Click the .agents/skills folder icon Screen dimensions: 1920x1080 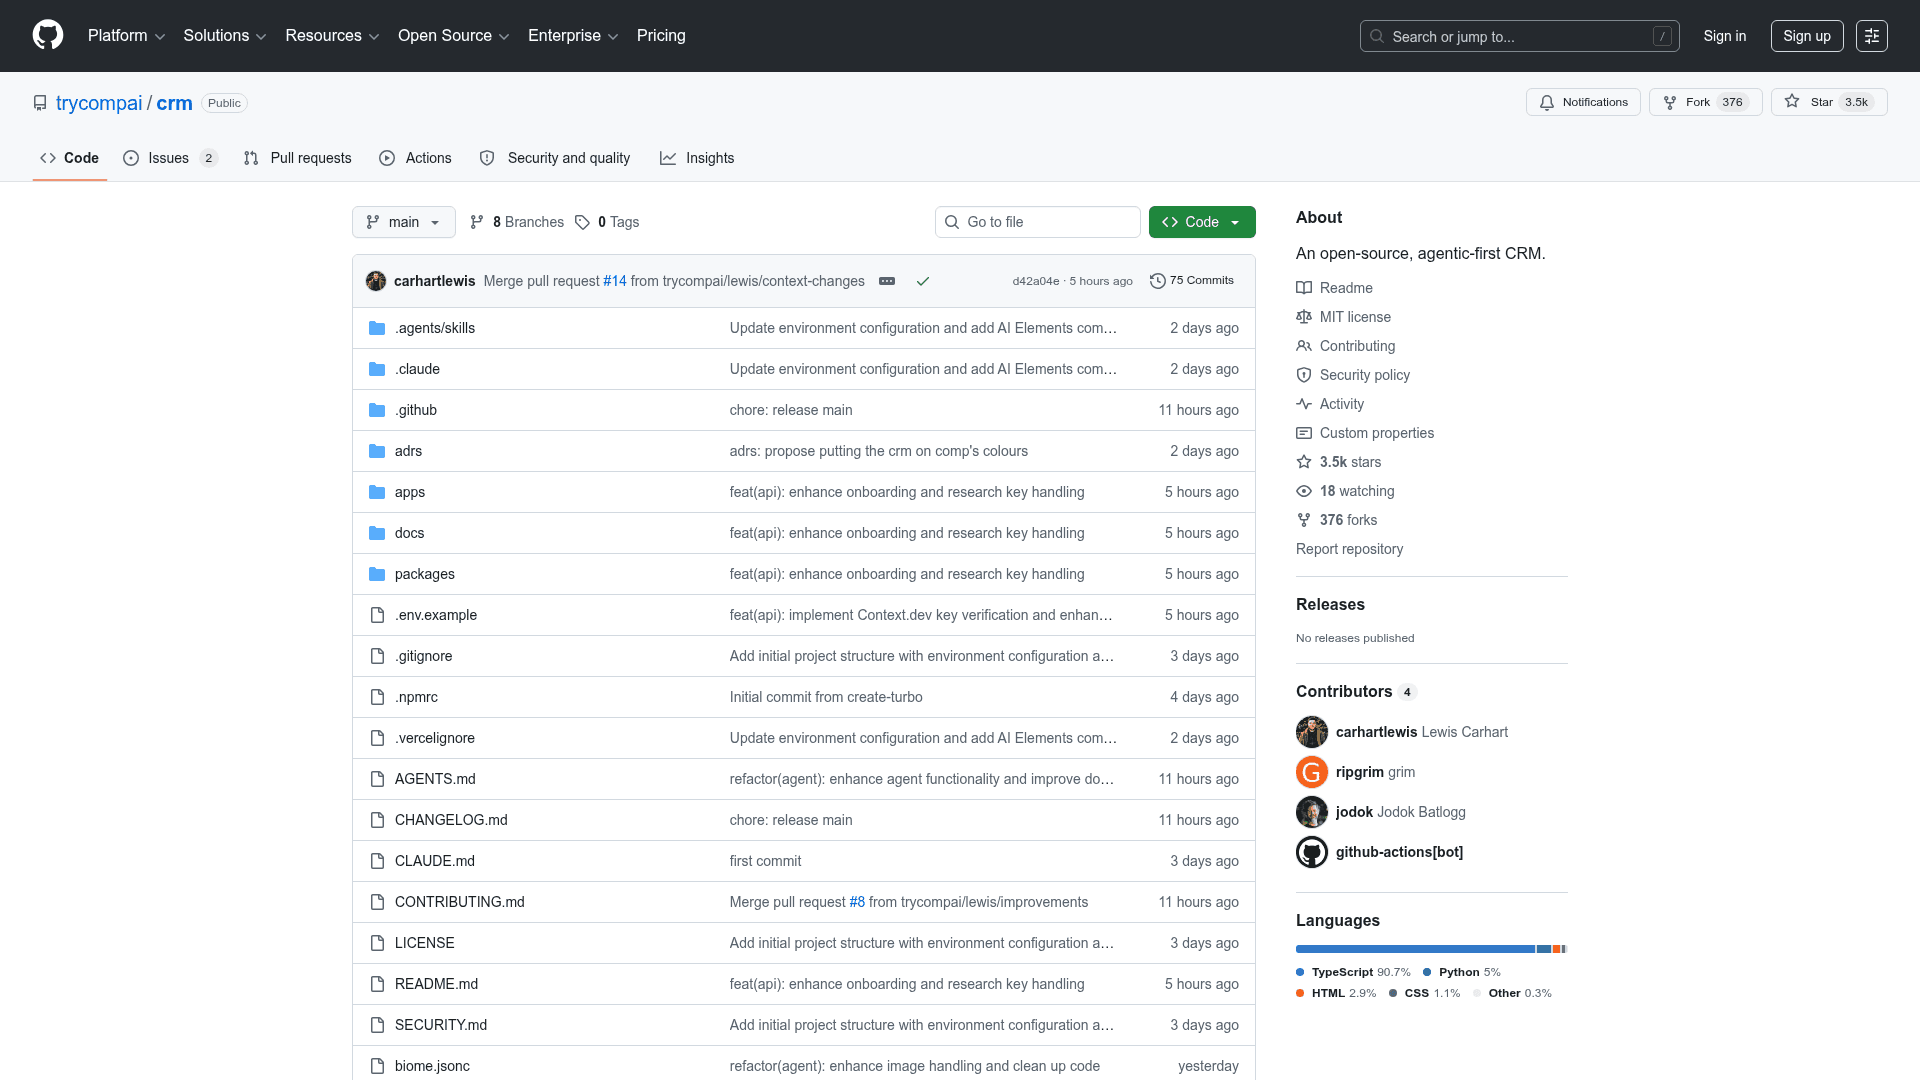(x=377, y=328)
